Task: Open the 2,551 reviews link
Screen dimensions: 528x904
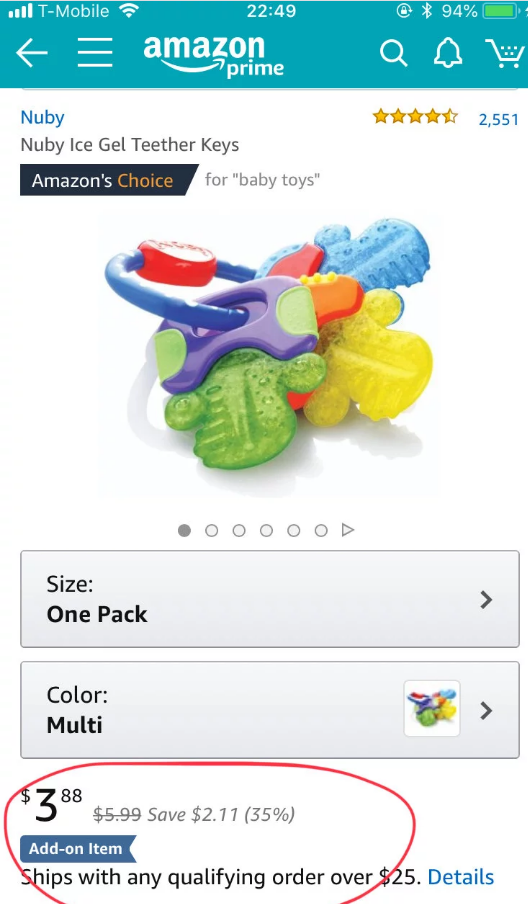Action: pyautogui.click(x=499, y=119)
